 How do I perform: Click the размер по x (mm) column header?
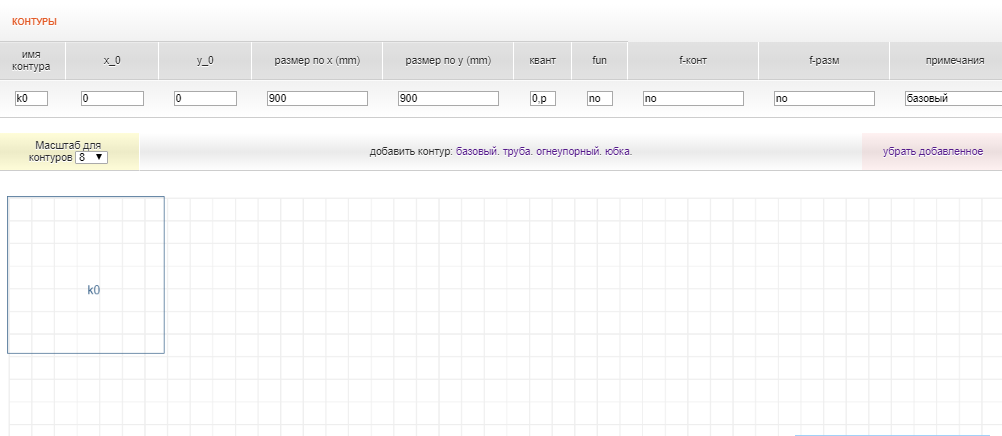tap(317, 61)
